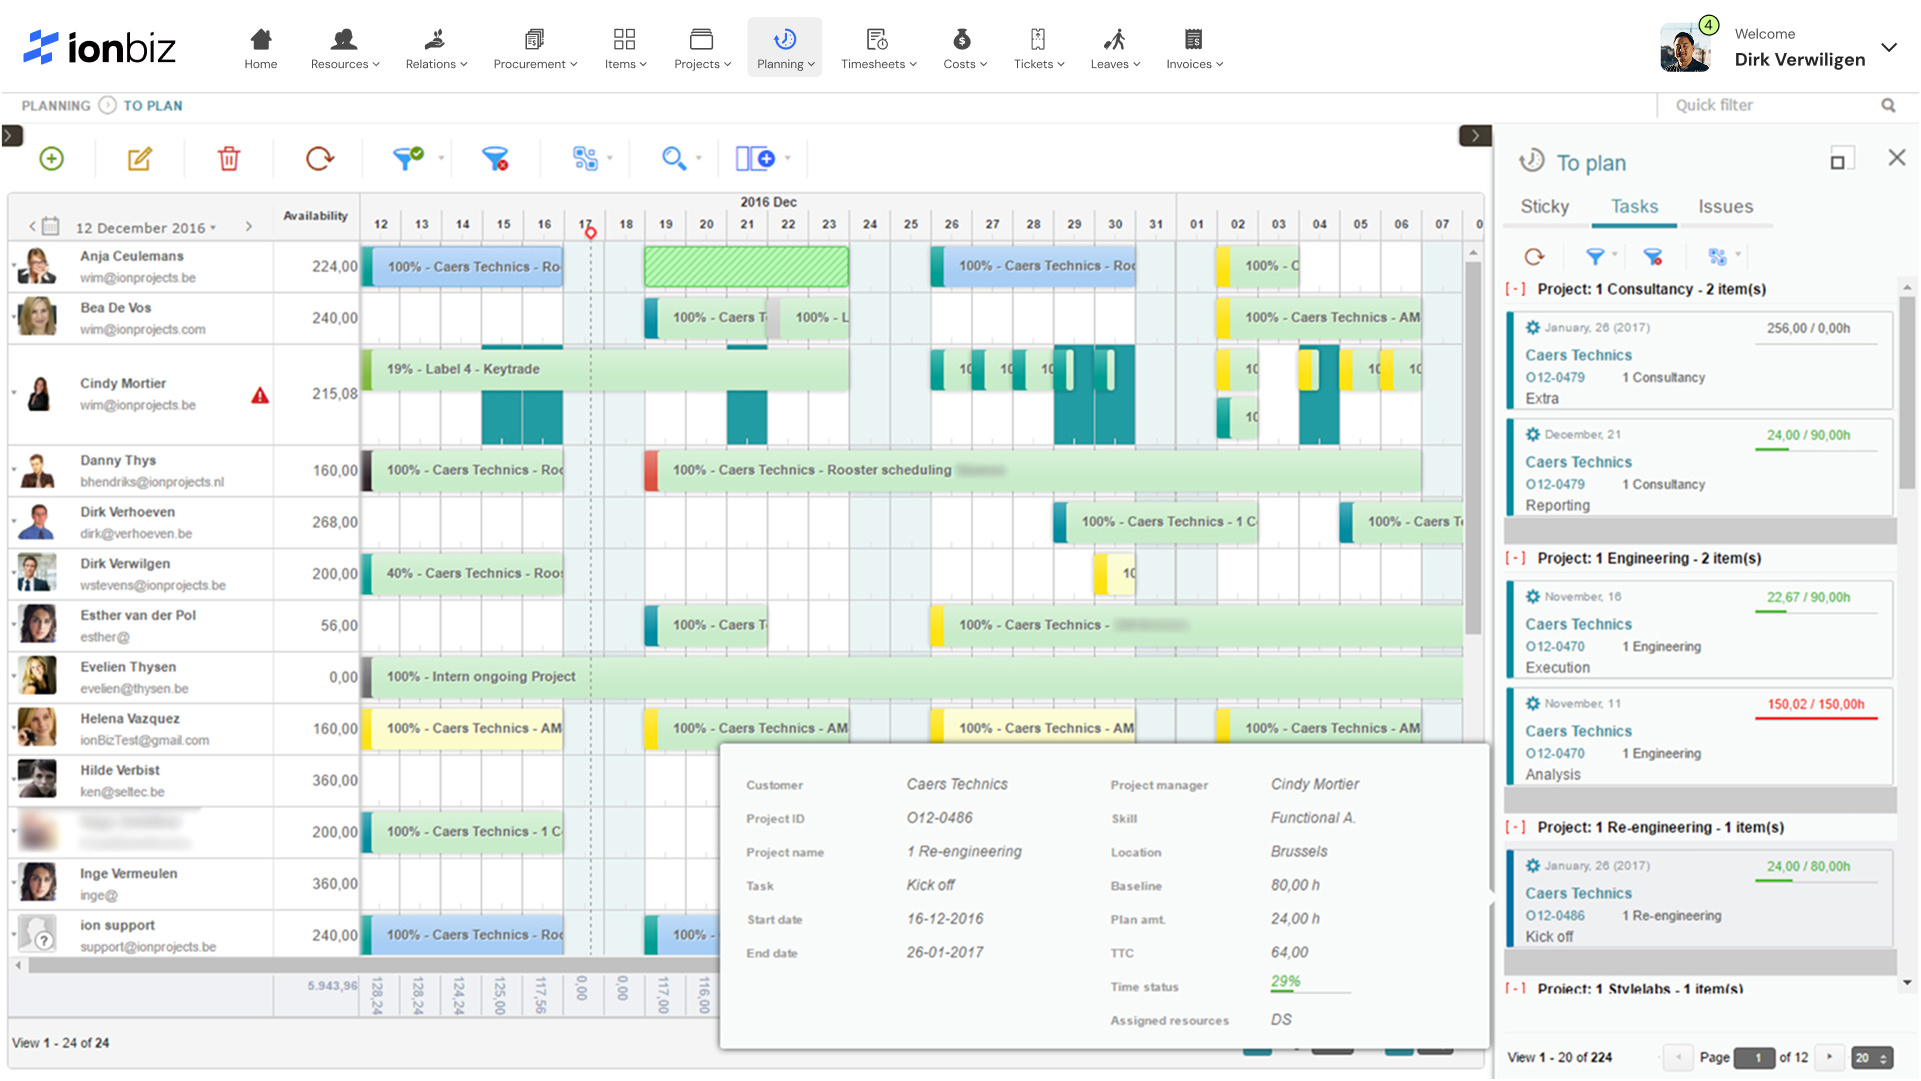This screenshot has width=1921, height=1081.
Task: Switch to the Tasks tab
Action: (1634, 206)
